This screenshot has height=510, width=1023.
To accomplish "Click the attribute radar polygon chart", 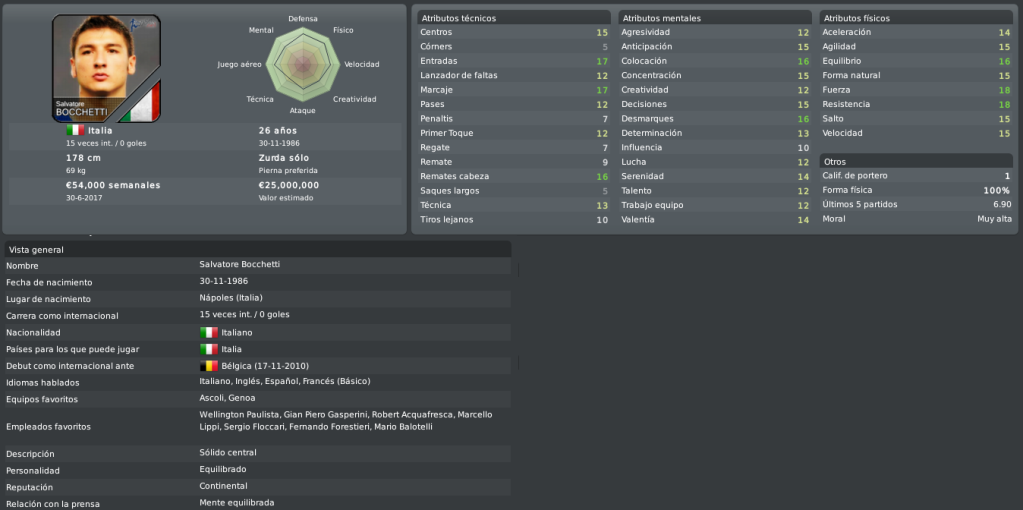I will [x=303, y=64].
